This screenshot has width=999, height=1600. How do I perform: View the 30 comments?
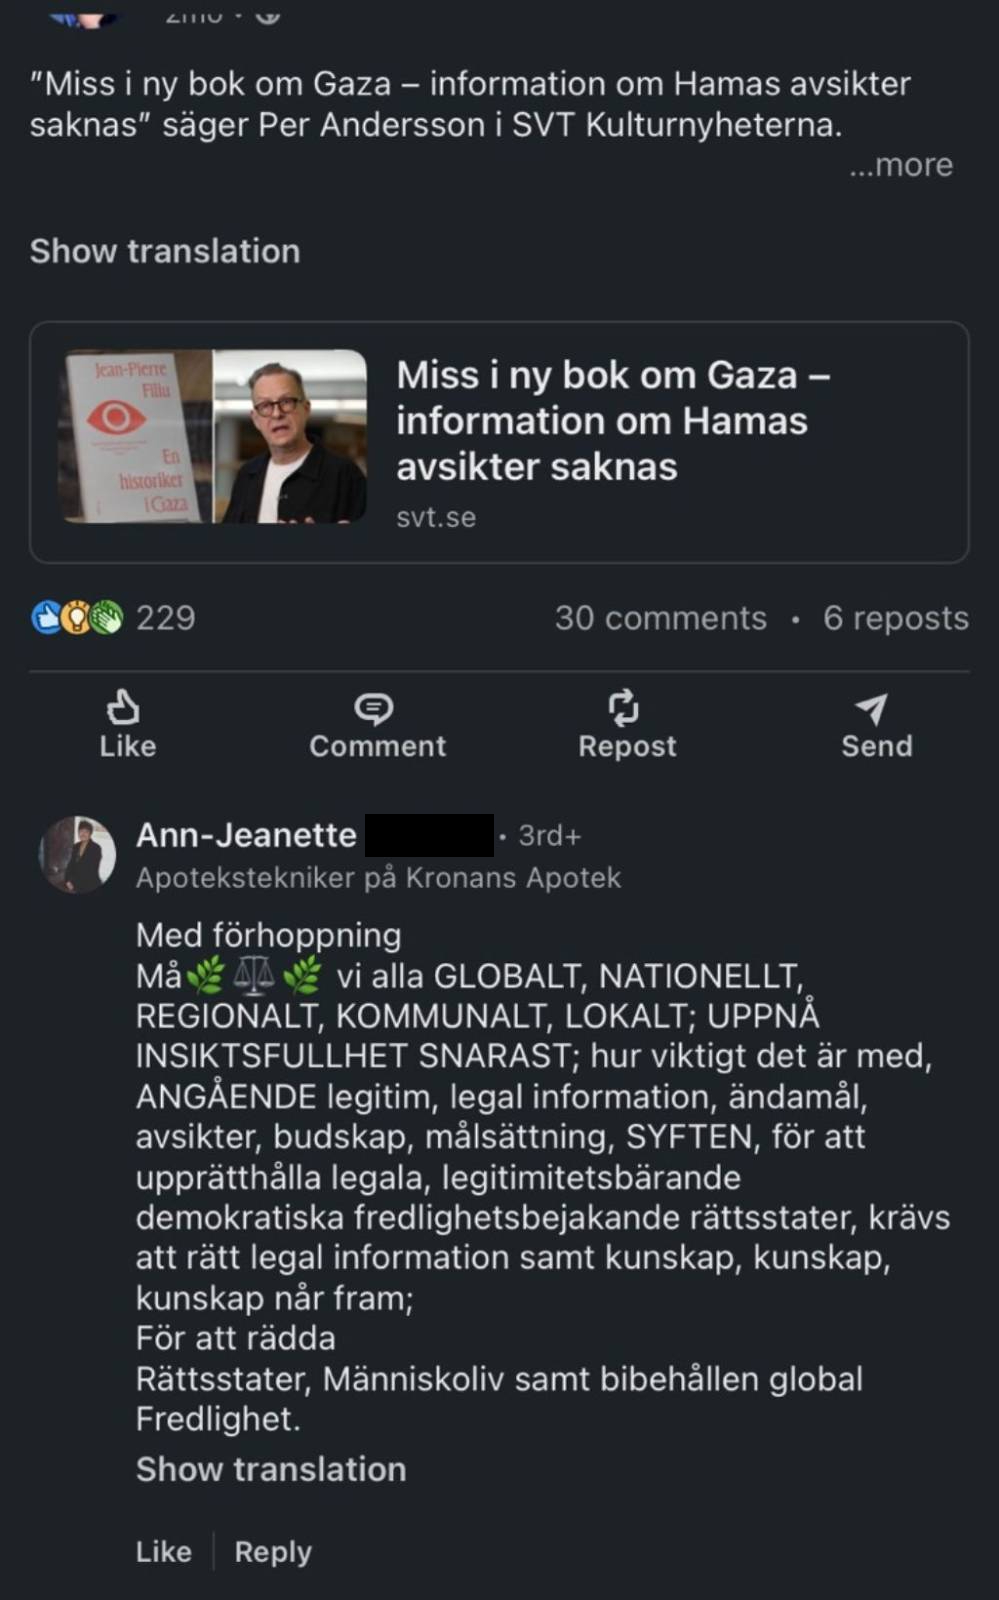pos(660,618)
